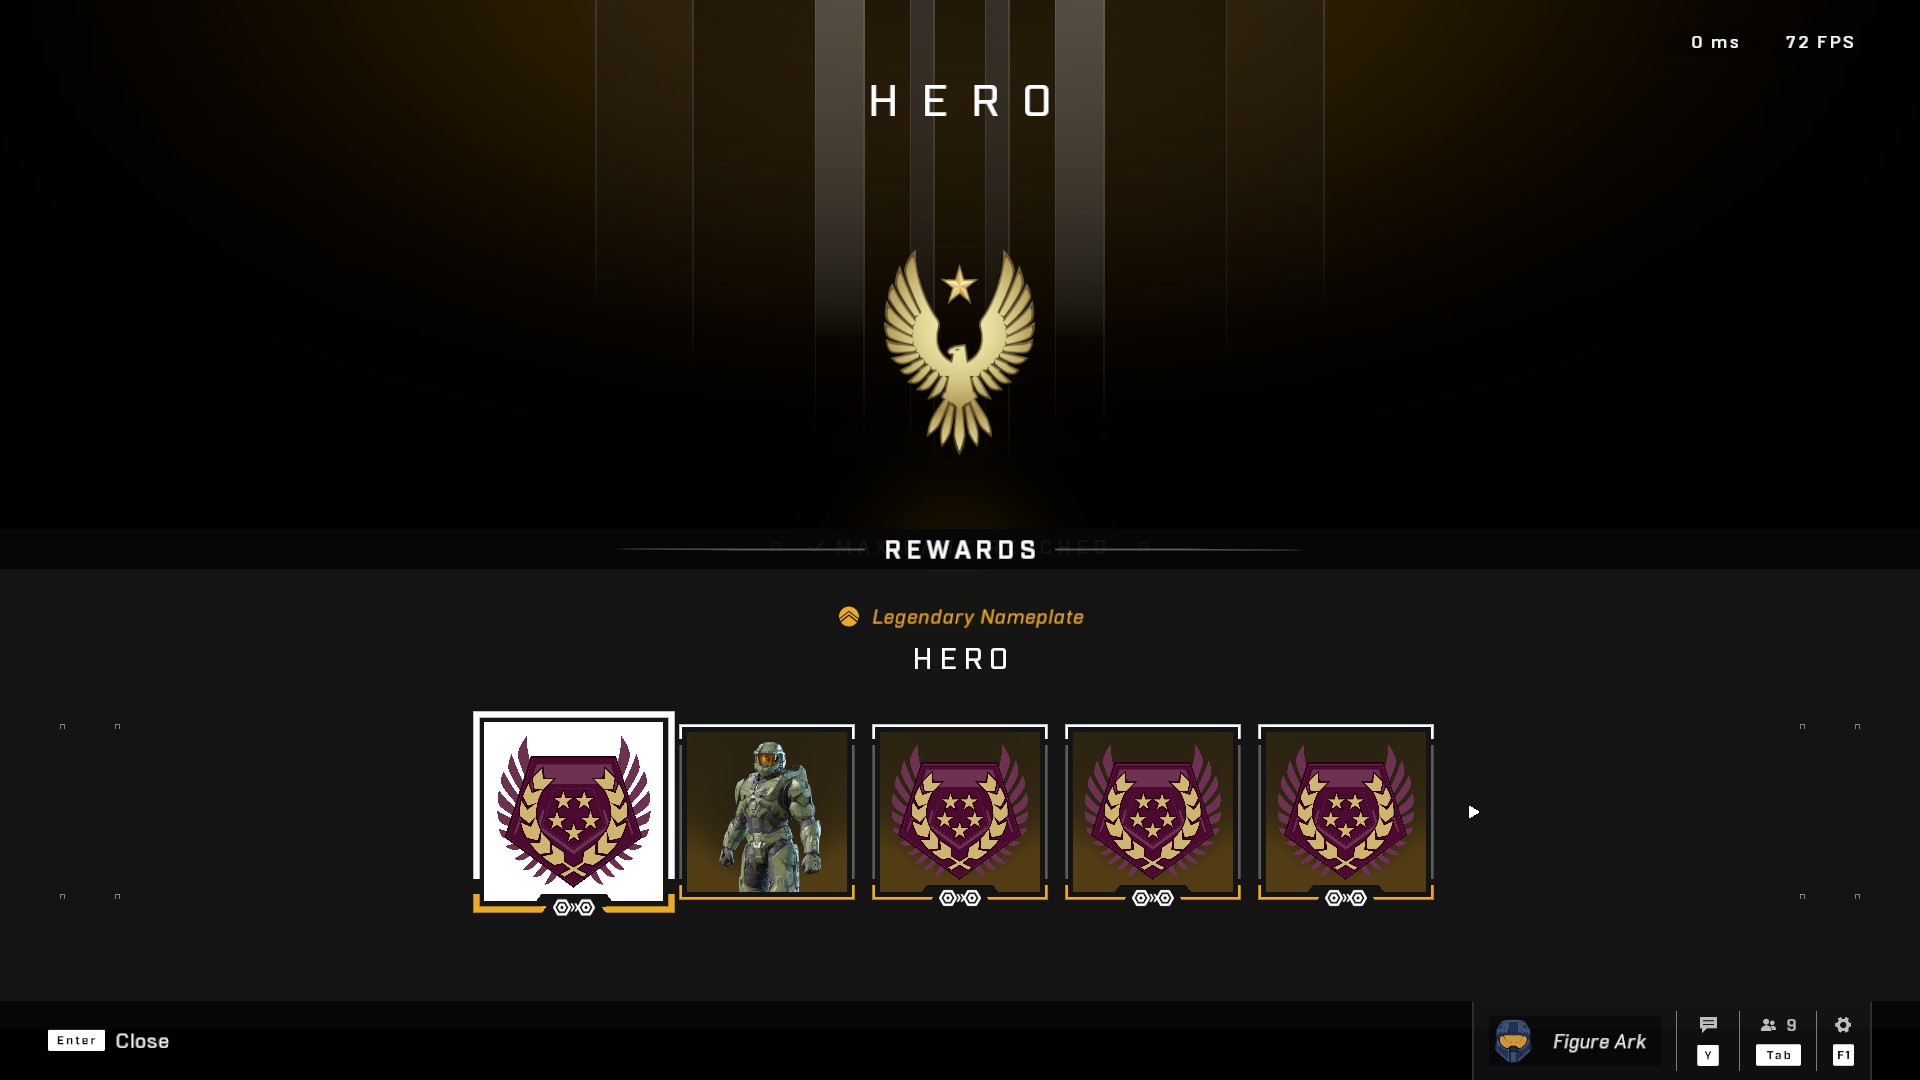Click the Enter key prompt

76,1041
